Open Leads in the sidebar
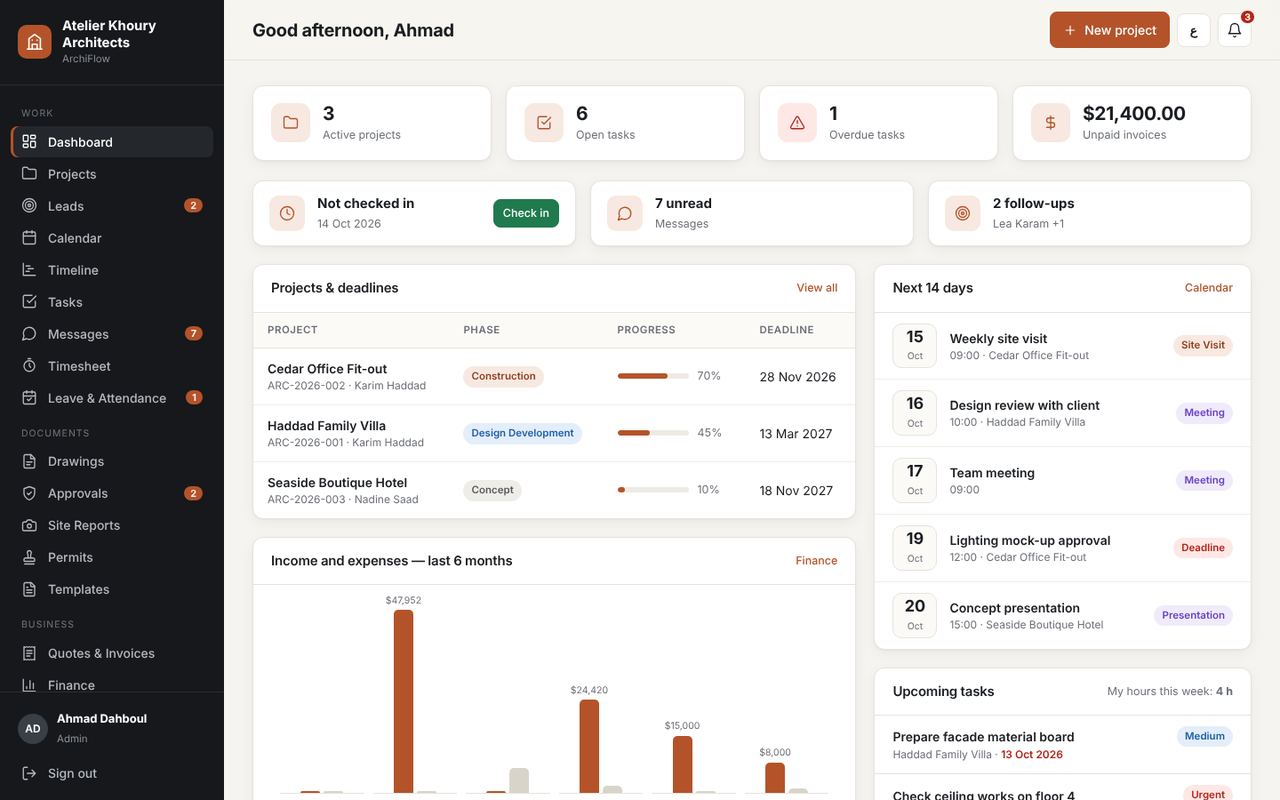Screen dimensions: 1280x800 click(112, 206)
